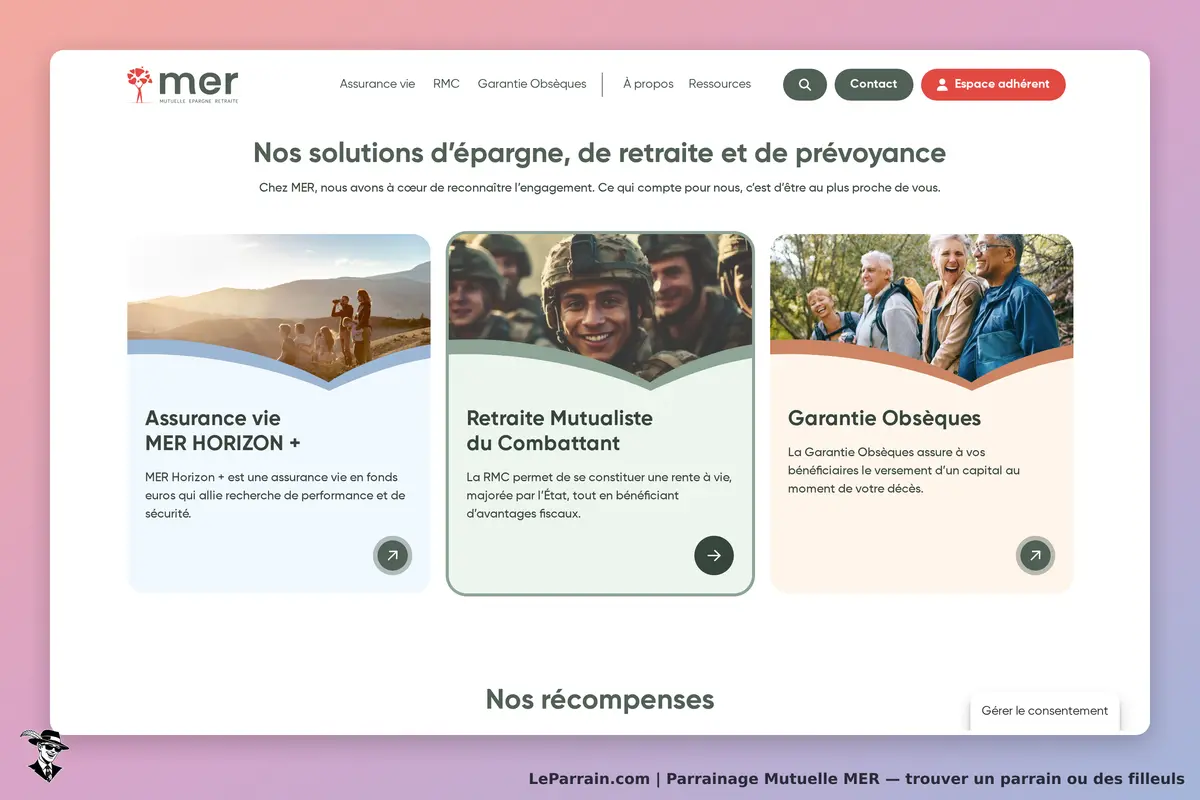Image resolution: width=1200 pixels, height=800 pixels.
Task: Click the Nos solutions d'épargne heading
Action: click(x=599, y=153)
